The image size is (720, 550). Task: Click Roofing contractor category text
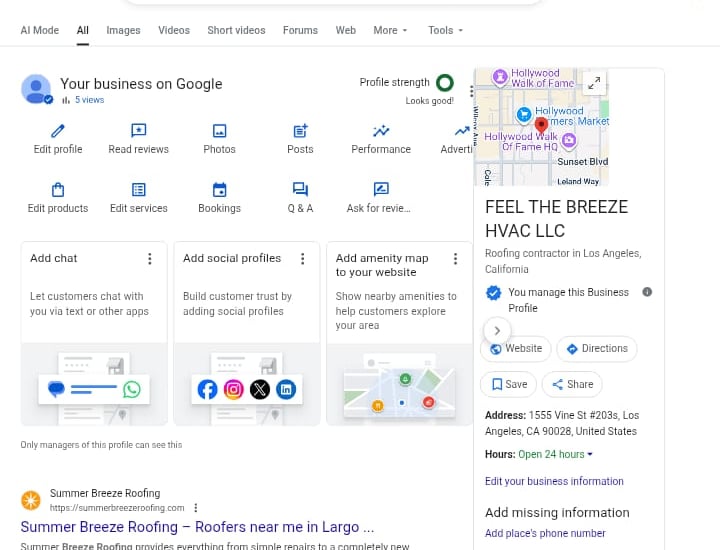point(563,261)
